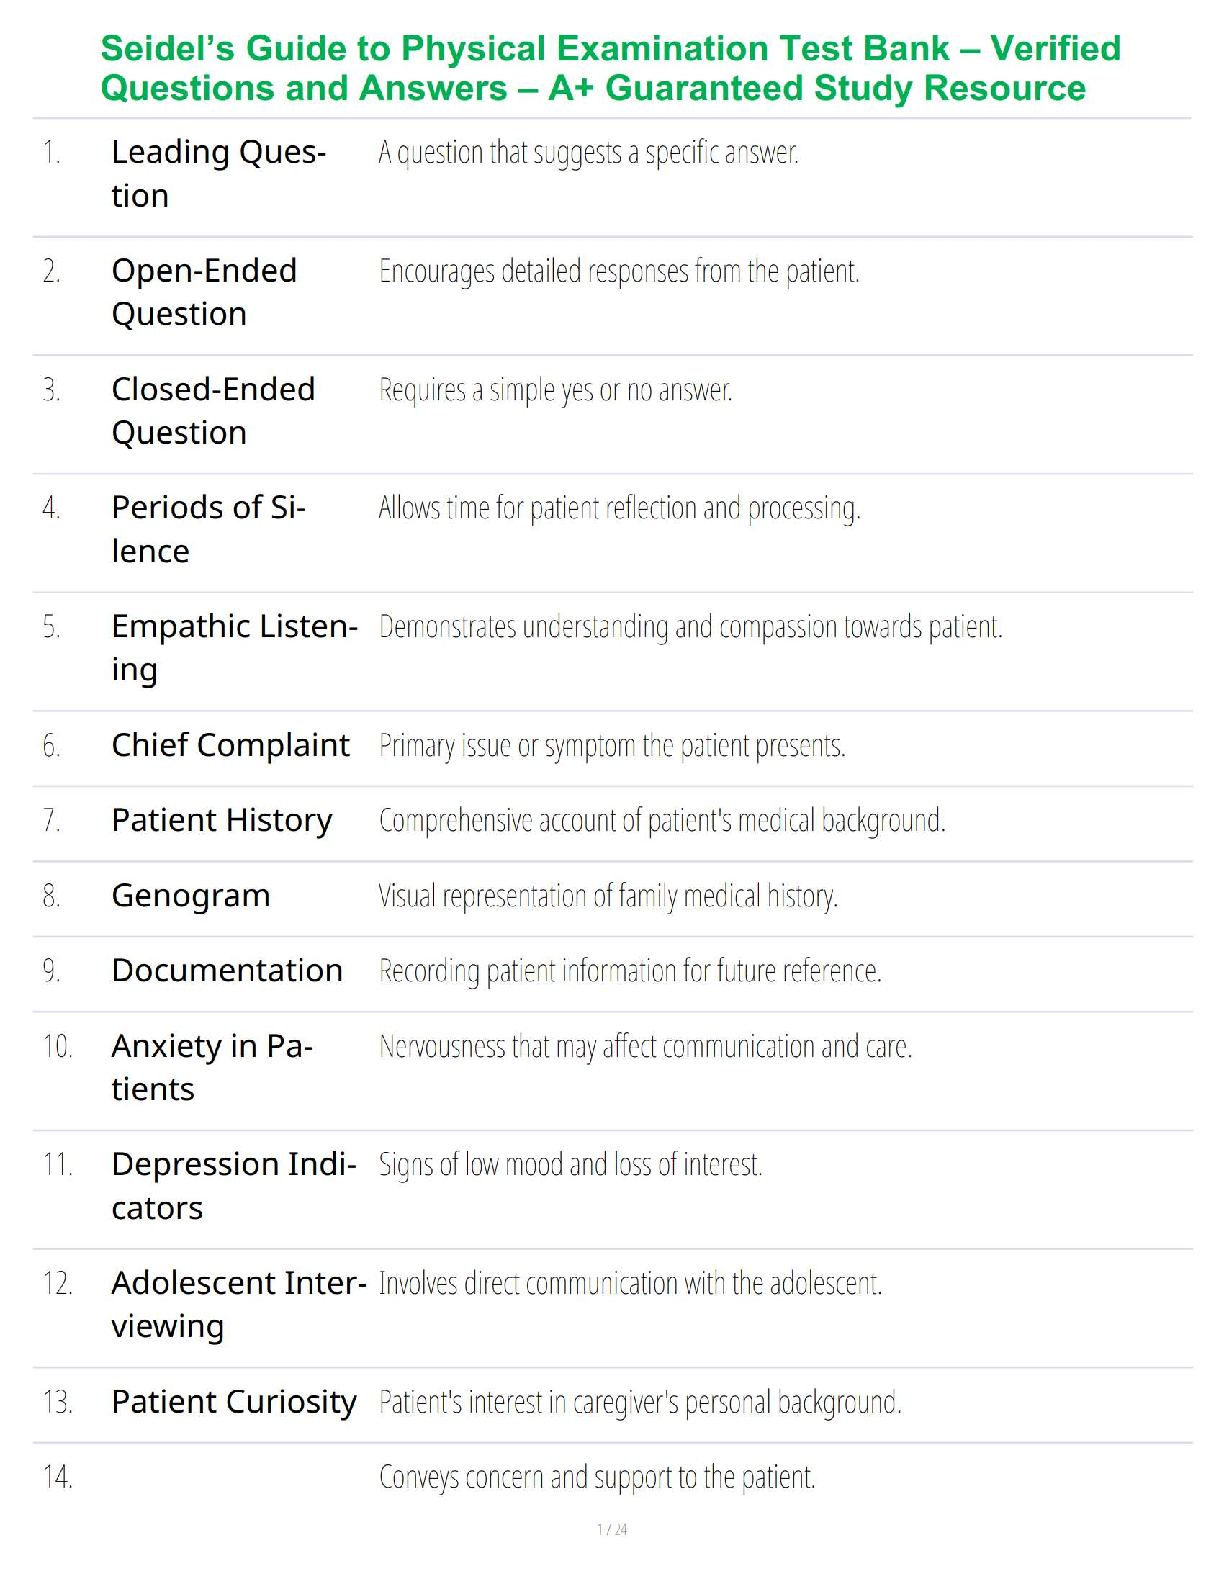Select the "Chief Complaint" term
The width and height of the screenshot is (1224, 1584).
(230, 745)
